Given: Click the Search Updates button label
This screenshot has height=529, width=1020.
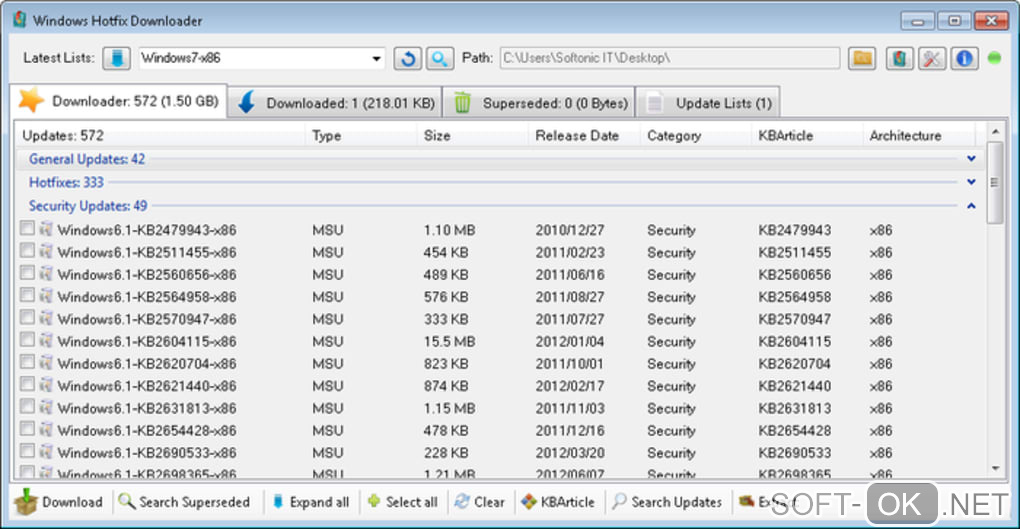Looking at the screenshot, I should 677,502.
